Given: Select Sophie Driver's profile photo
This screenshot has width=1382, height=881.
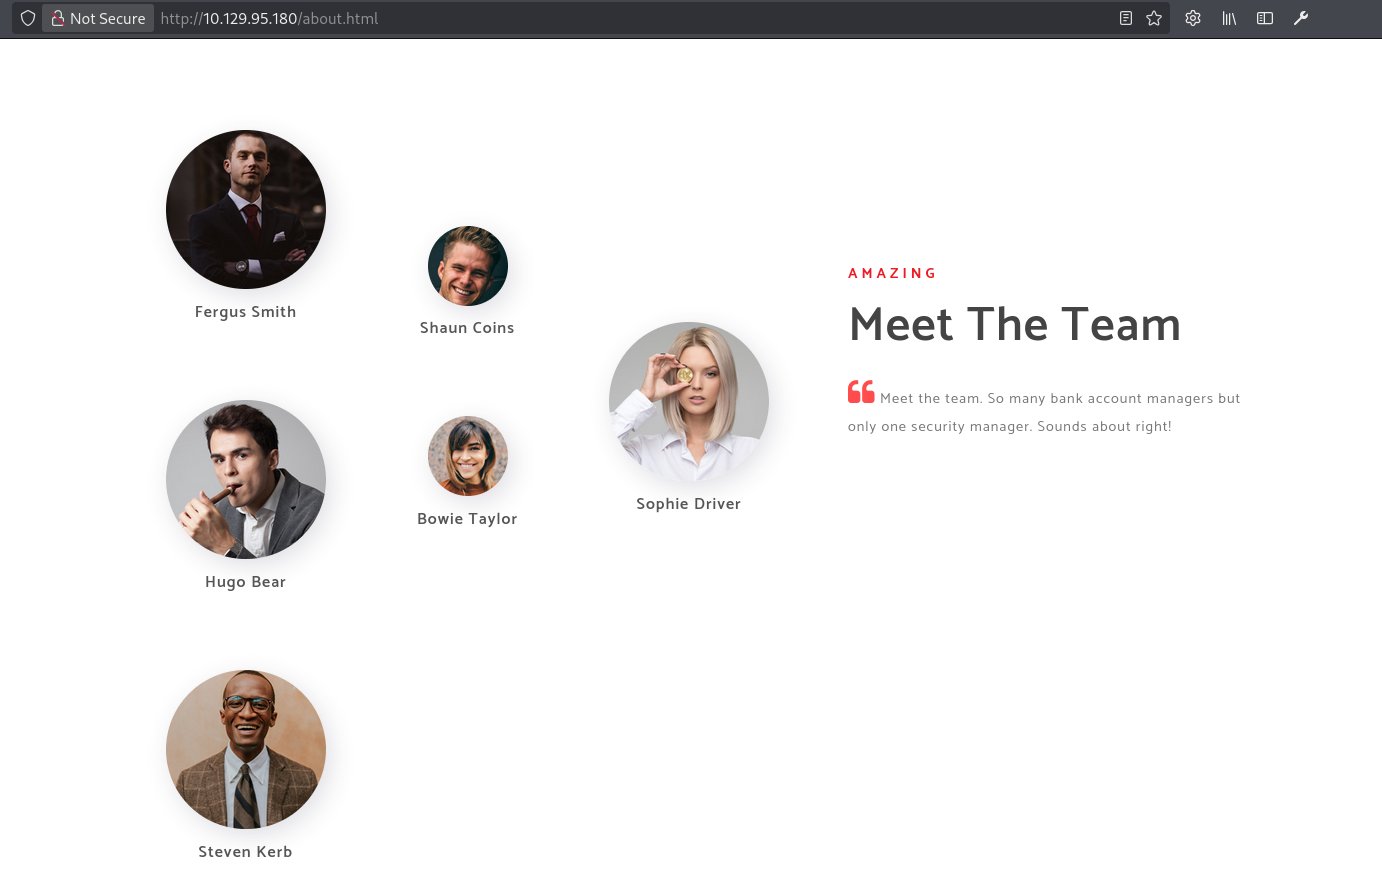Looking at the screenshot, I should [689, 402].
